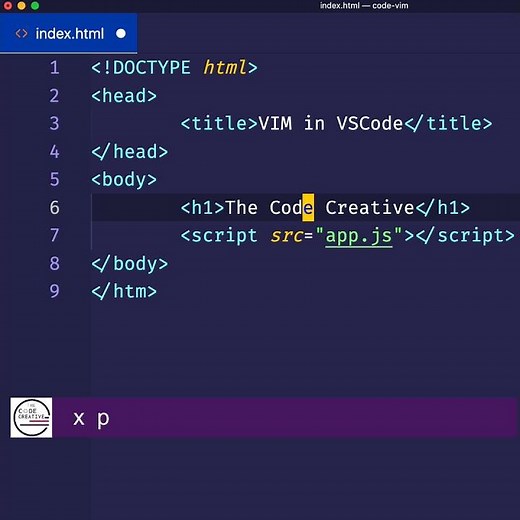Click the unsaved dot on index.html tab
Viewport: 520px width, 520px height.
tap(121, 34)
